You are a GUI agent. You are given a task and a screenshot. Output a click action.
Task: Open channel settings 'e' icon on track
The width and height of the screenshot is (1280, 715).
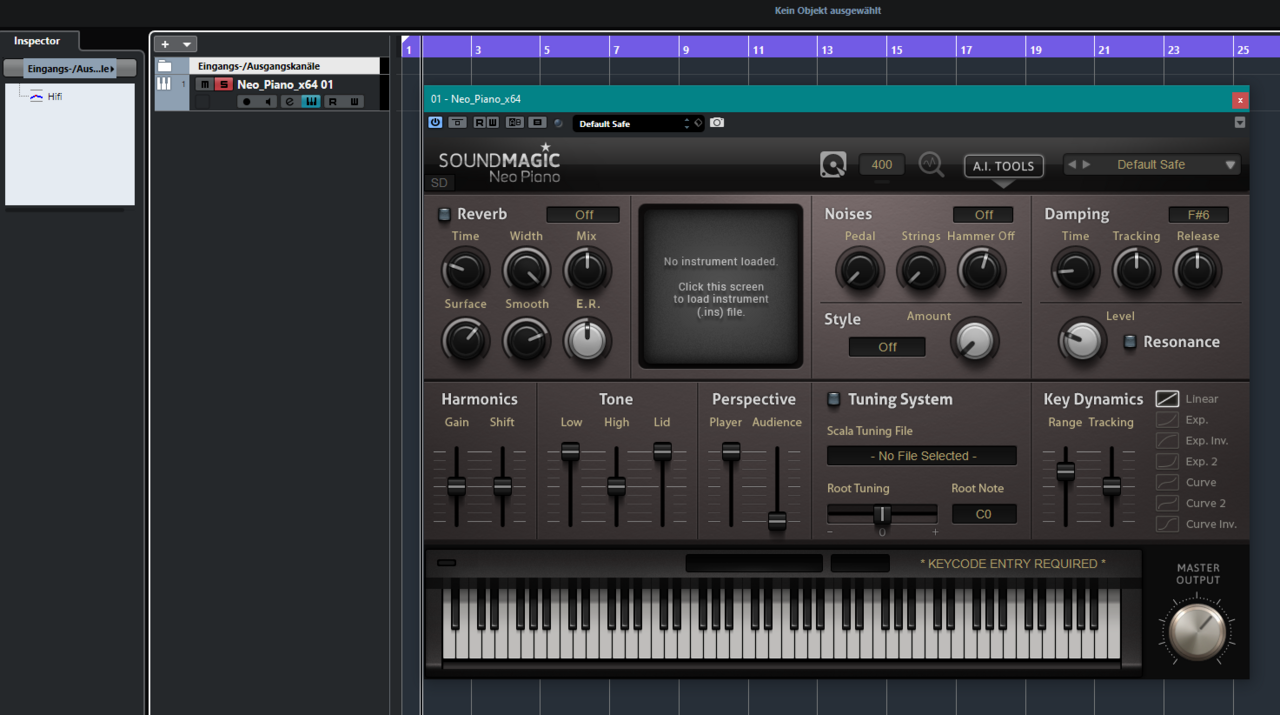point(289,102)
